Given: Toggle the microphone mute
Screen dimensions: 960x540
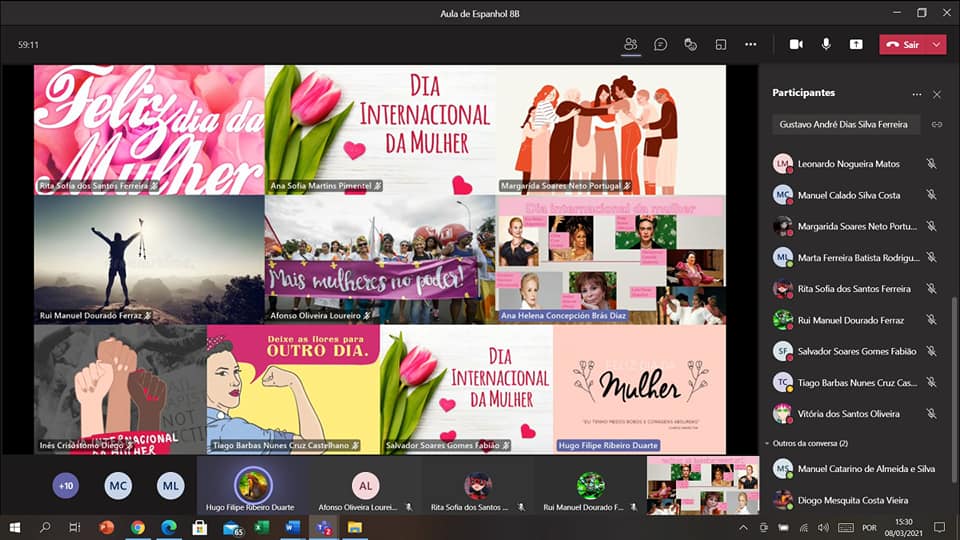Looking at the screenshot, I should pos(826,44).
